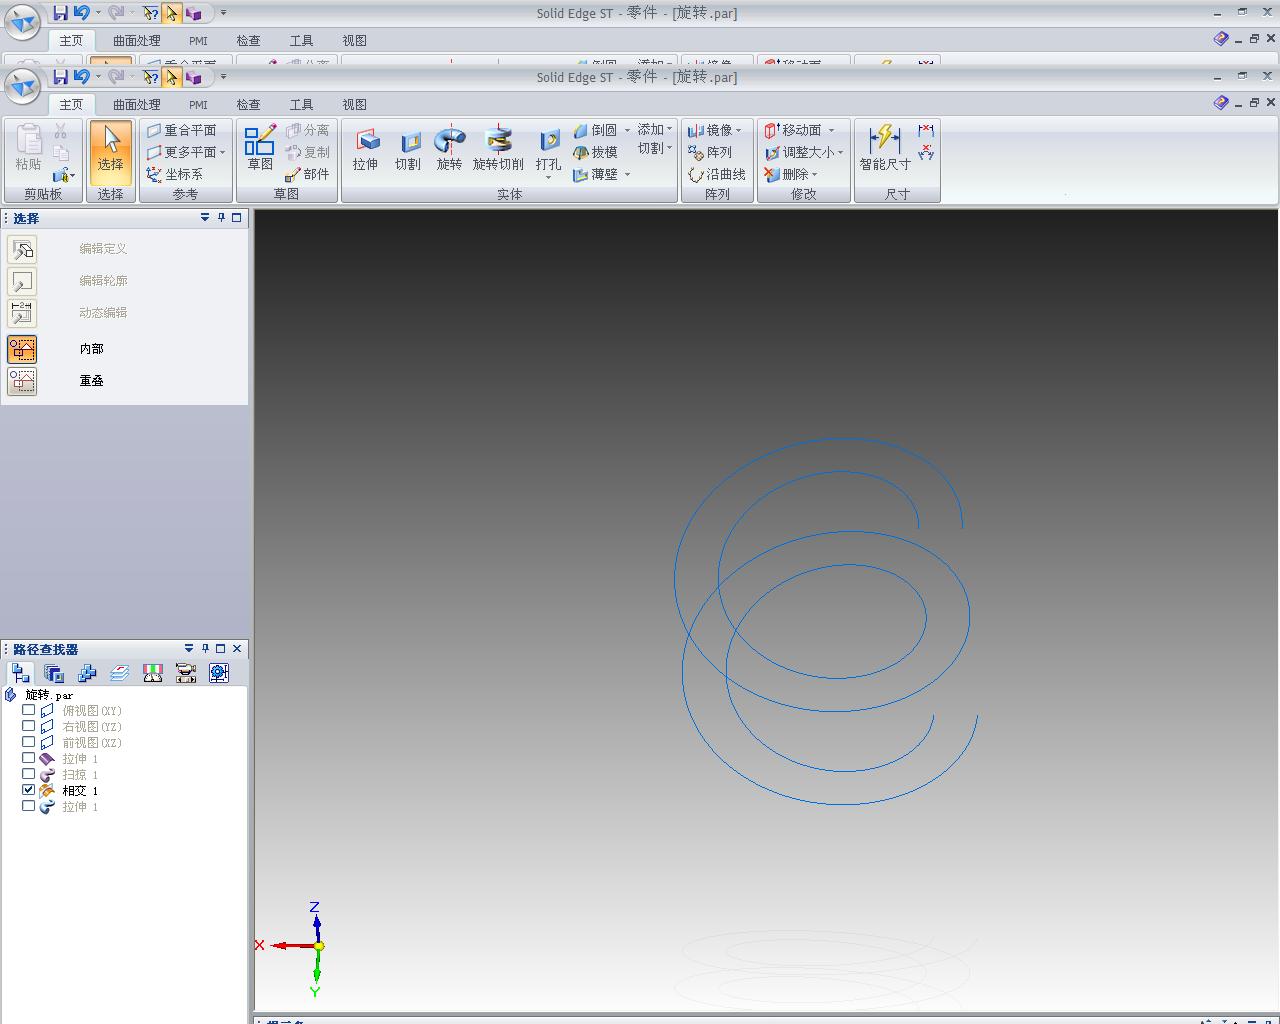Open the PMI ribbon tab in front window
The image size is (1280, 1024).
(x=198, y=104)
